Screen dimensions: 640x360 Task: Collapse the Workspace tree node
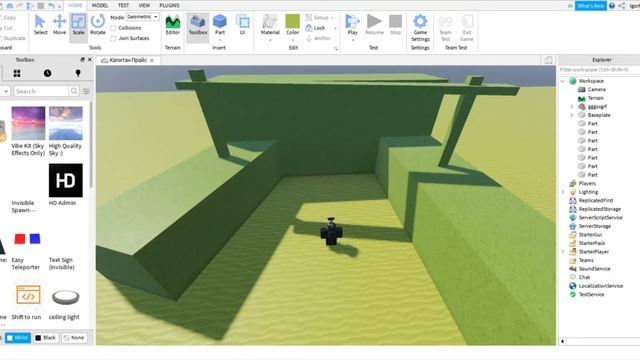pyautogui.click(x=562, y=81)
